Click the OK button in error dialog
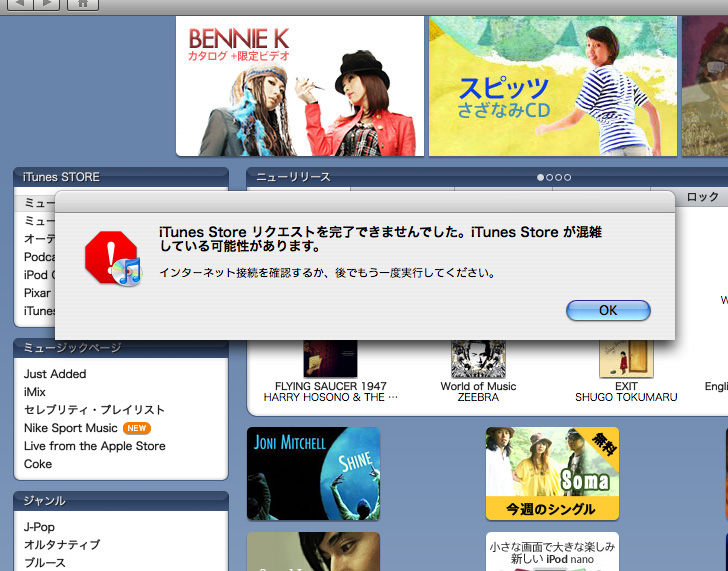The image size is (728, 571). point(608,310)
